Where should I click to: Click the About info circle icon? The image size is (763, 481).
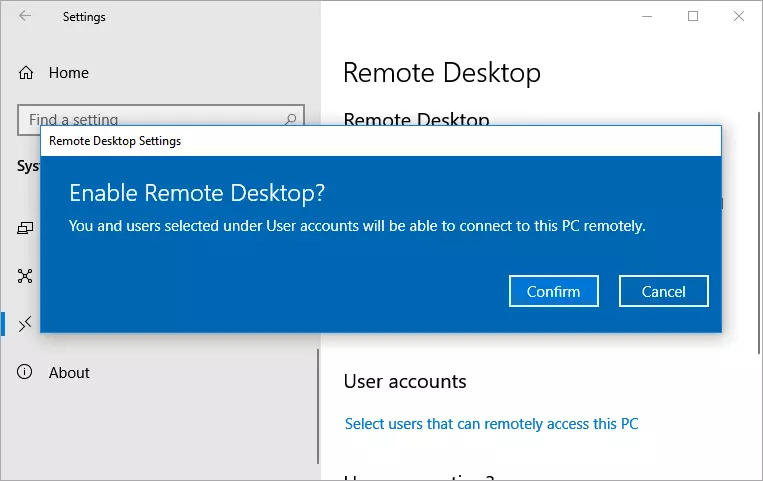click(27, 373)
